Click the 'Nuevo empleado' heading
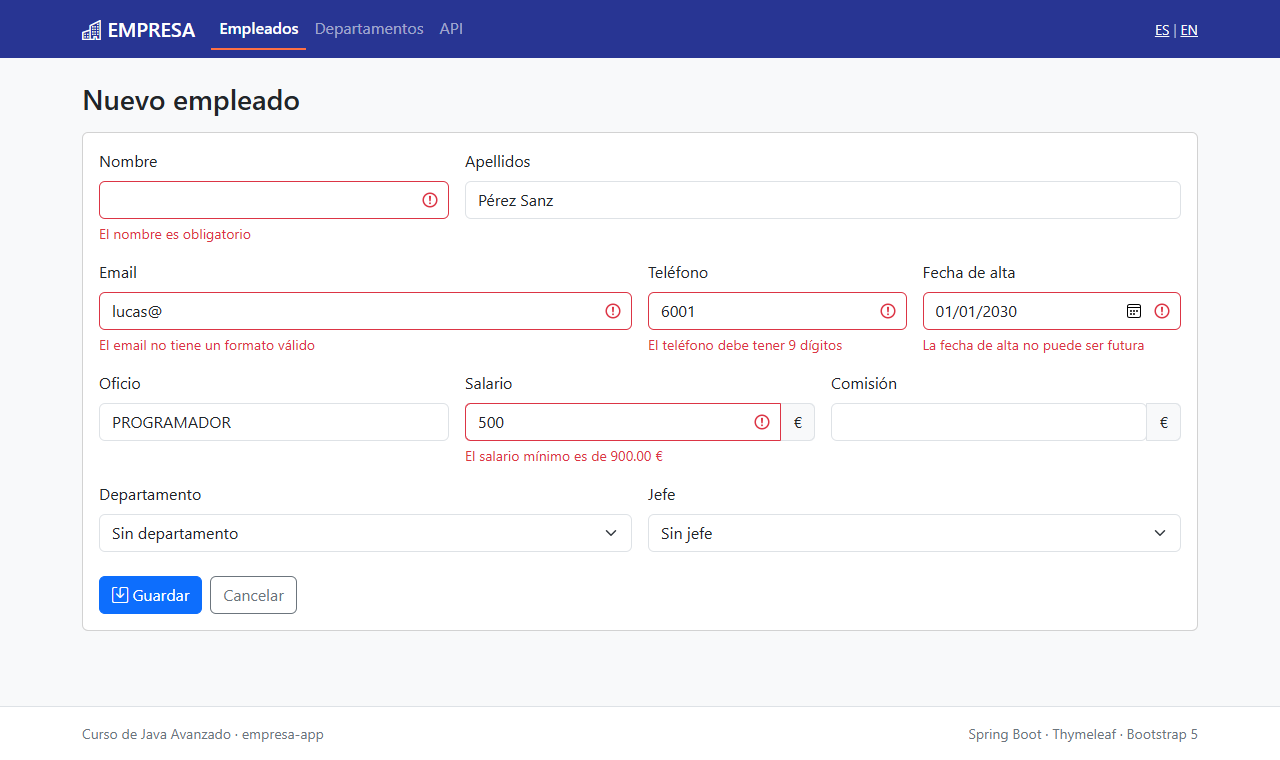Image resolution: width=1280 pixels, height=760 pixels. click(x=191, y=100)
